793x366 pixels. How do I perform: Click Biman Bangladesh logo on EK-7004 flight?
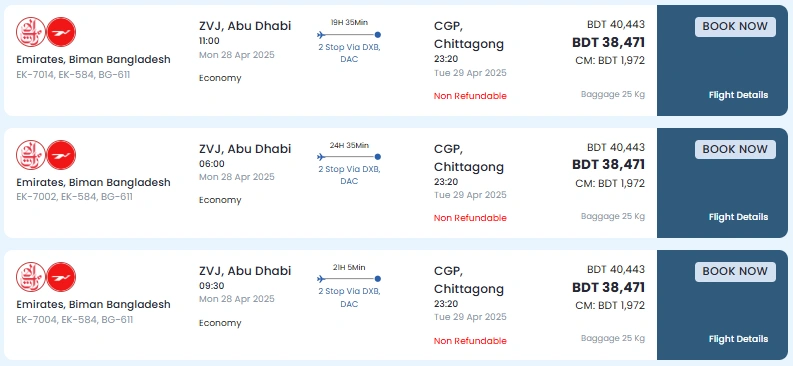pos(61,277)
